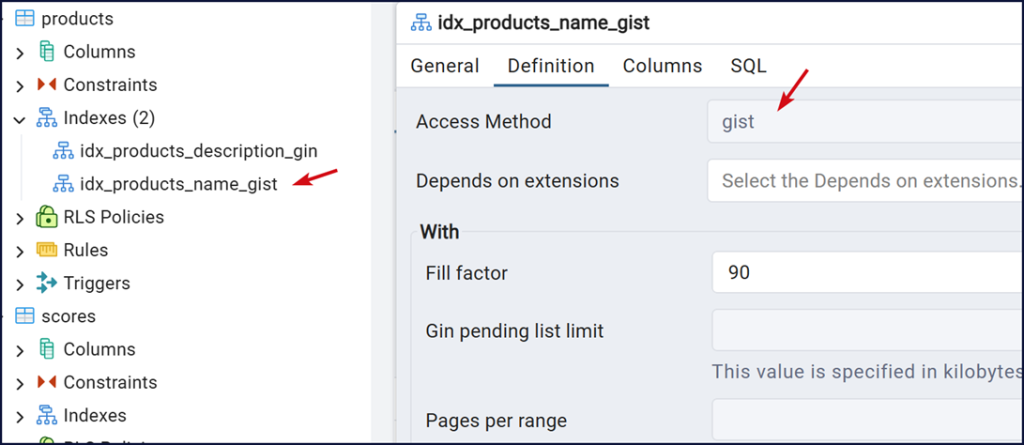Click the Gin pending list limit field

point(865,330)
